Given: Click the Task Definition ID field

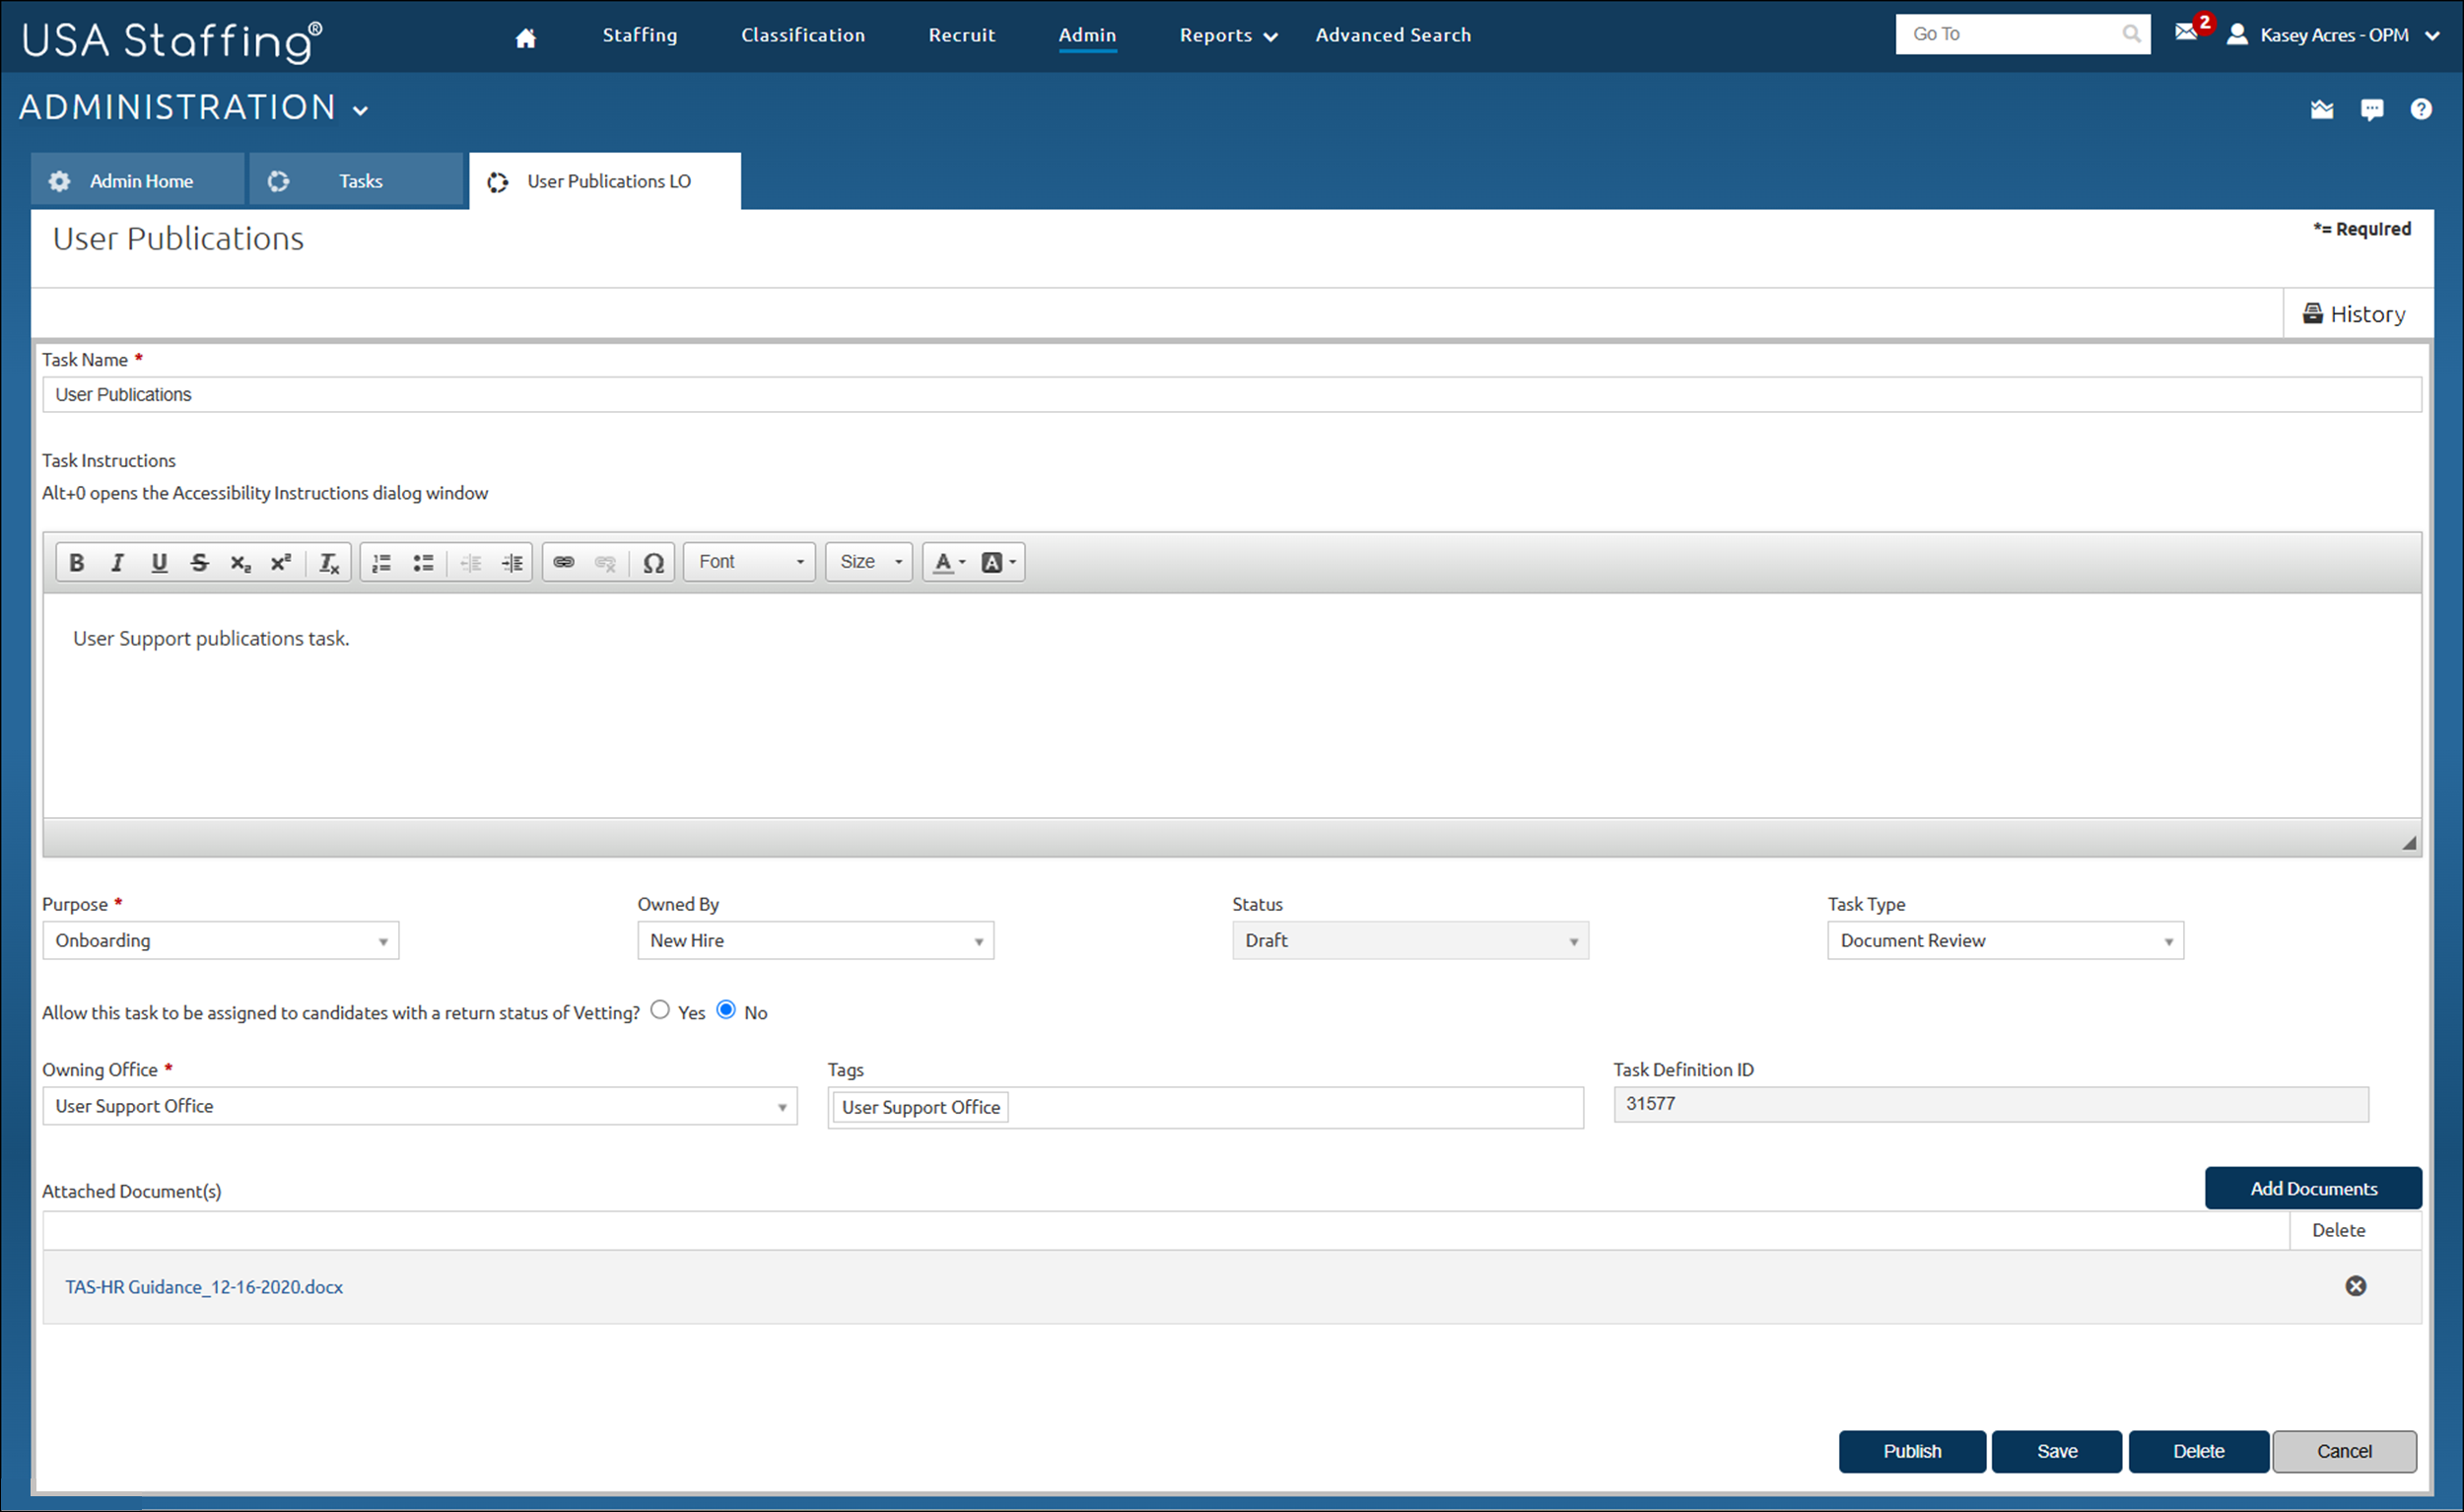Looking at the screenshot, I should (1990, 1104).
